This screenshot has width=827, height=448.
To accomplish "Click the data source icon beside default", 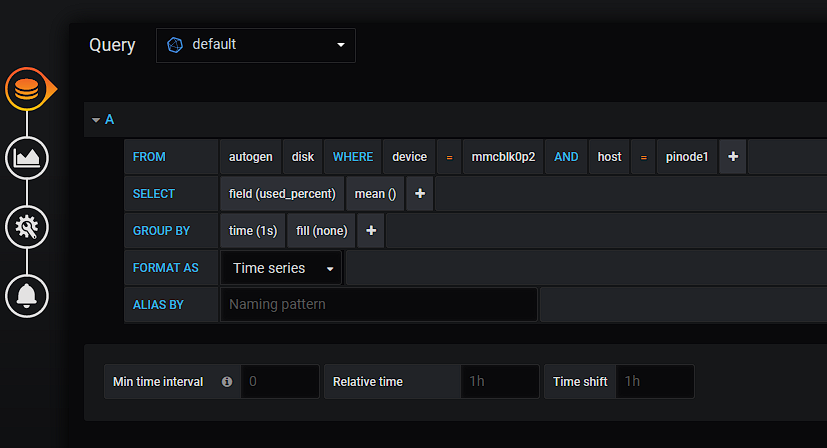I will click(176, 45).
